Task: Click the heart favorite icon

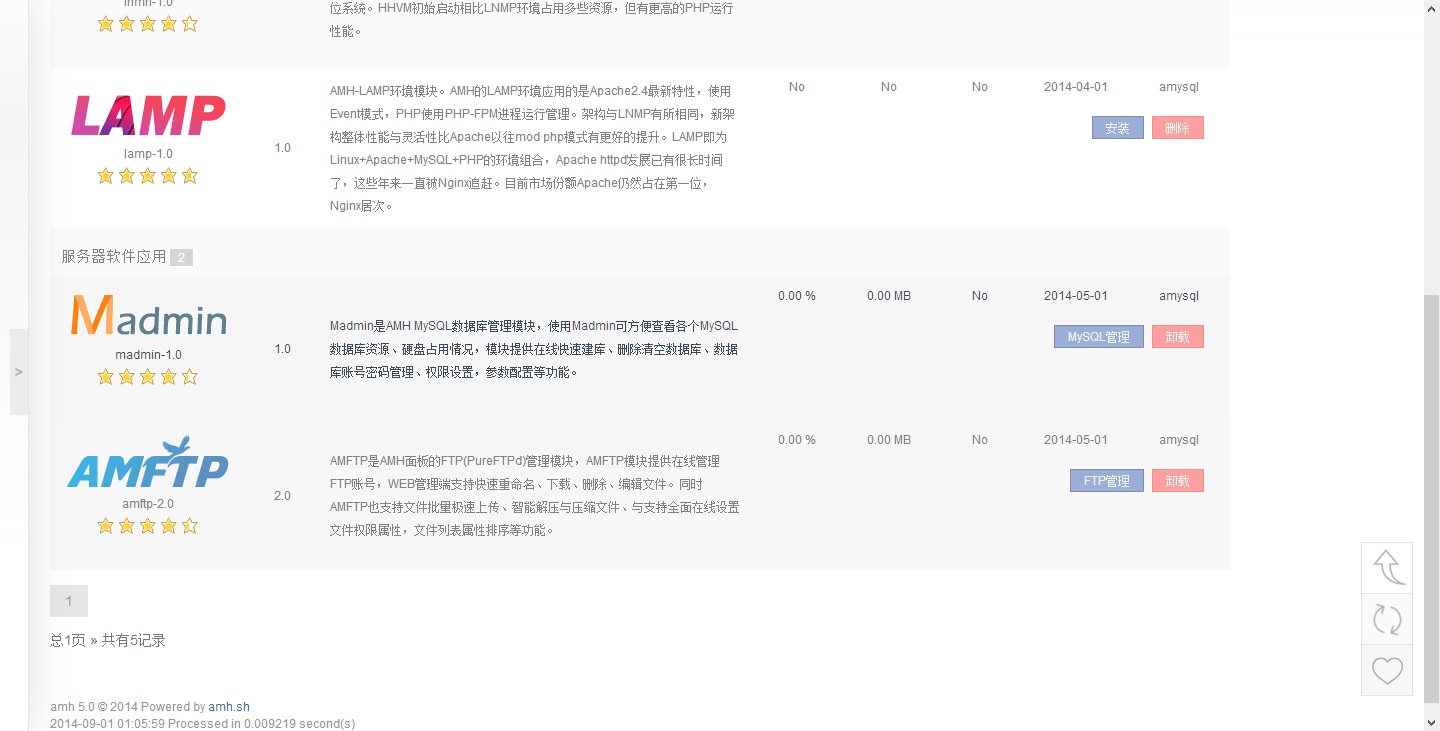Action: [1387, 670]
